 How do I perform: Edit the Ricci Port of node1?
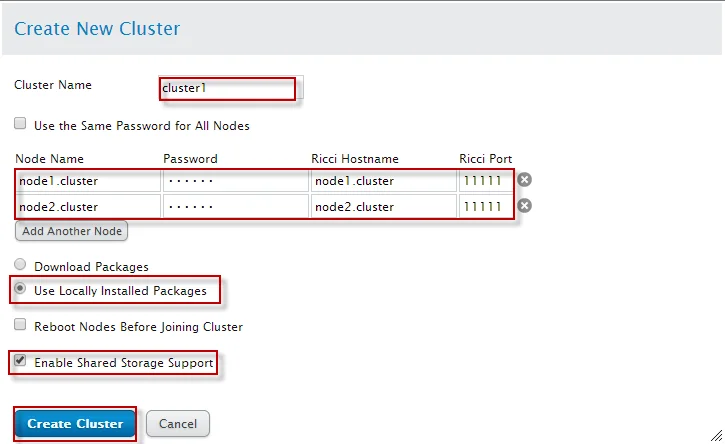tap(485, 181)
